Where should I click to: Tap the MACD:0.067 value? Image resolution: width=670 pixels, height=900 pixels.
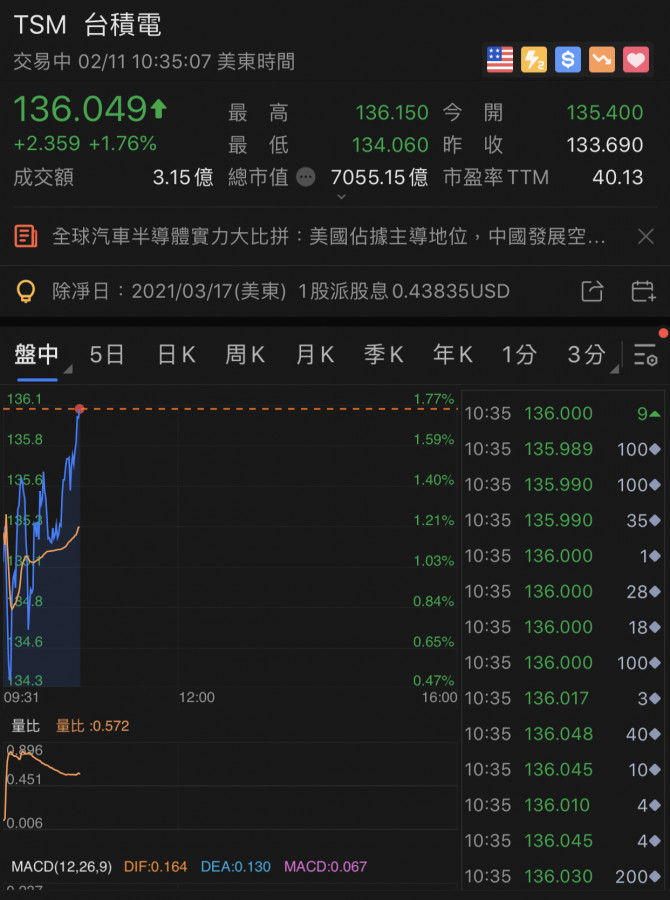pyautogui.click(x=326, y=866)
